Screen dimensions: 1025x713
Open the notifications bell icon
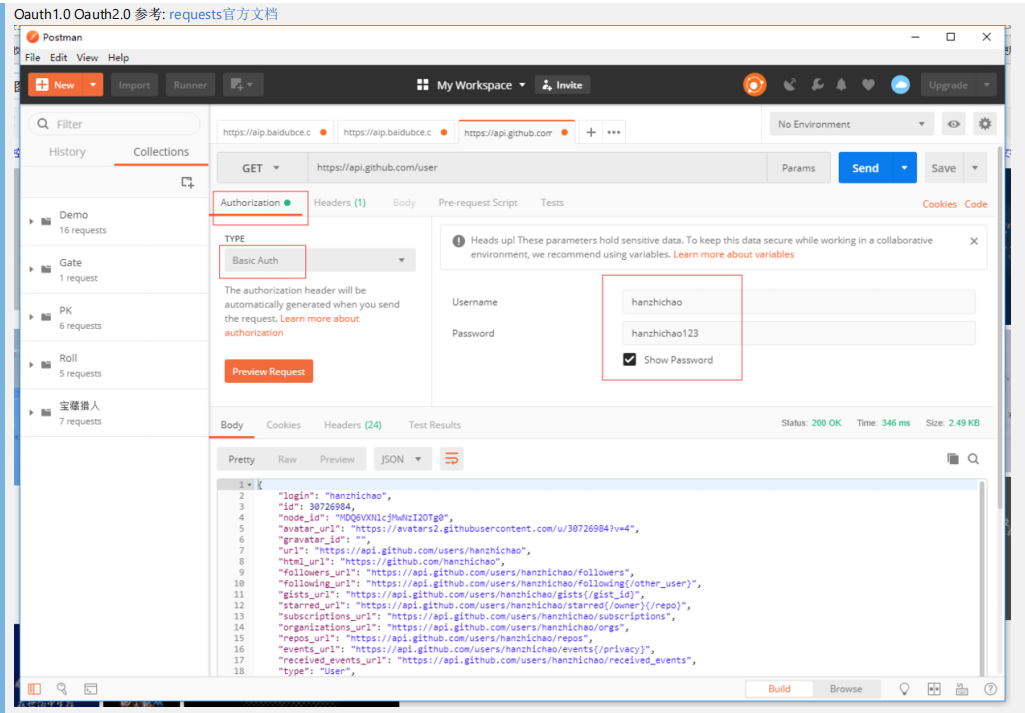[x=841, y=85]
